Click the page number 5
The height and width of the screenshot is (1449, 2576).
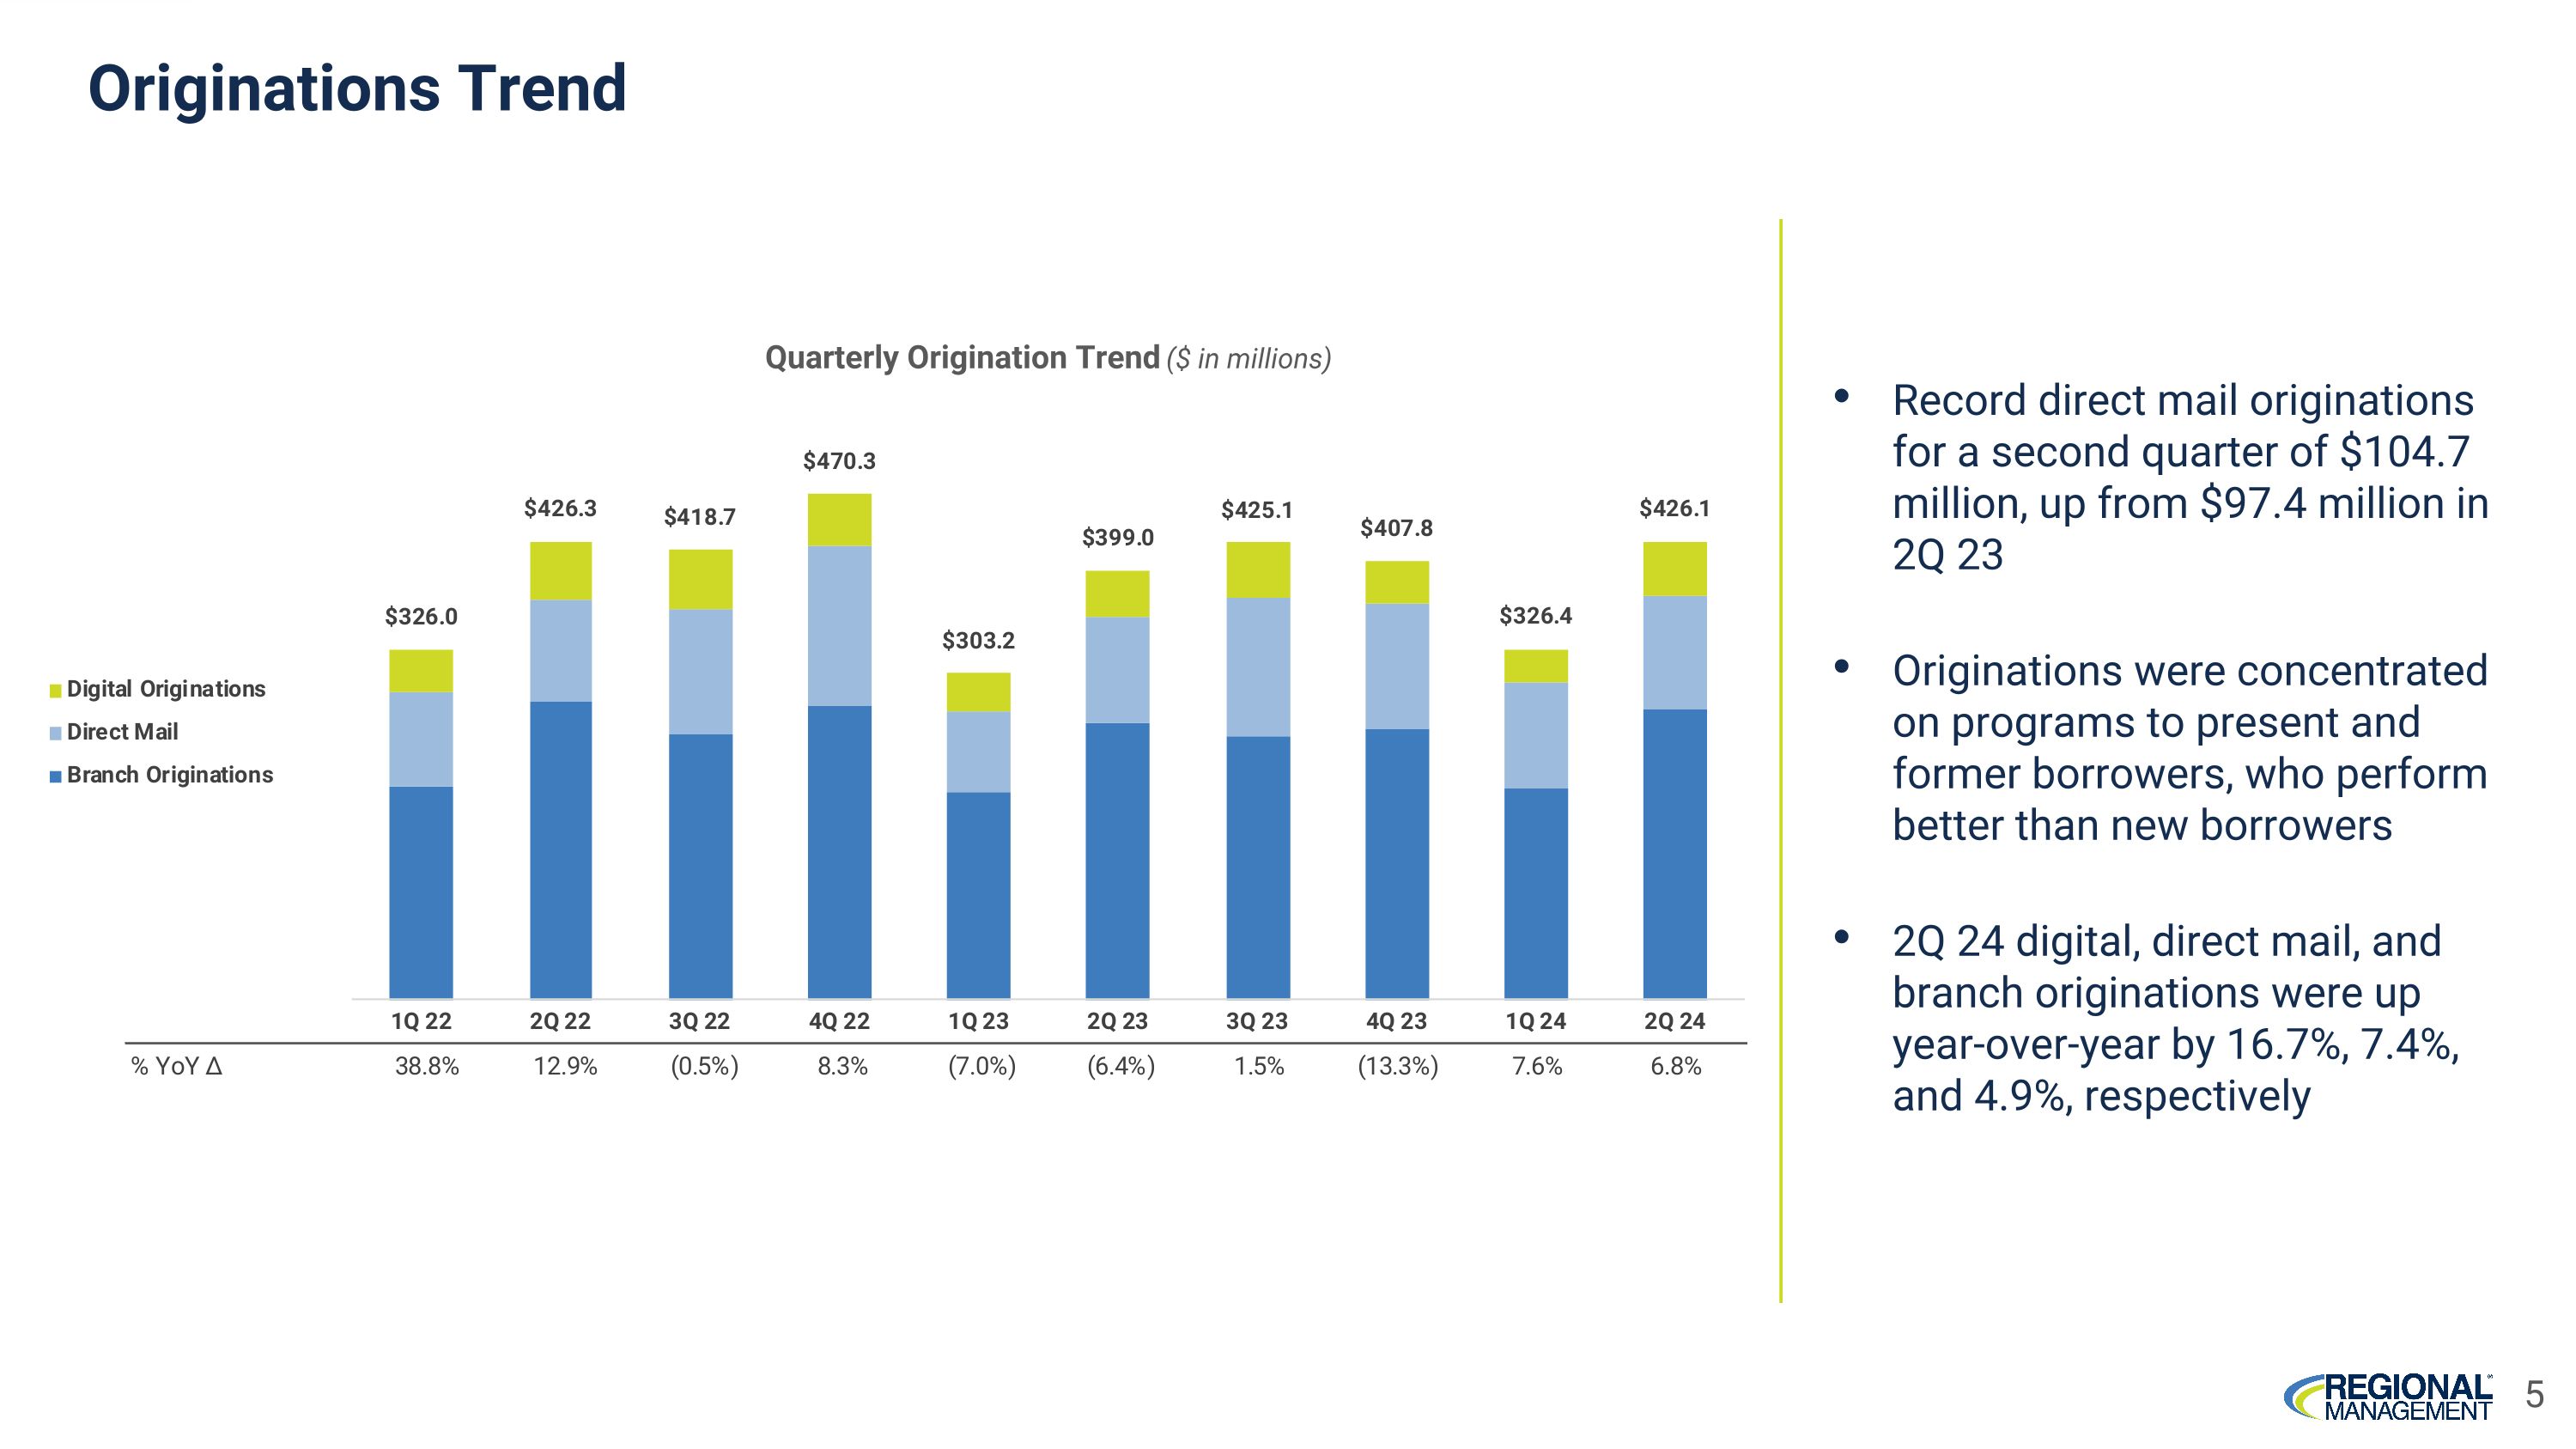(x=2533, y=1394)
